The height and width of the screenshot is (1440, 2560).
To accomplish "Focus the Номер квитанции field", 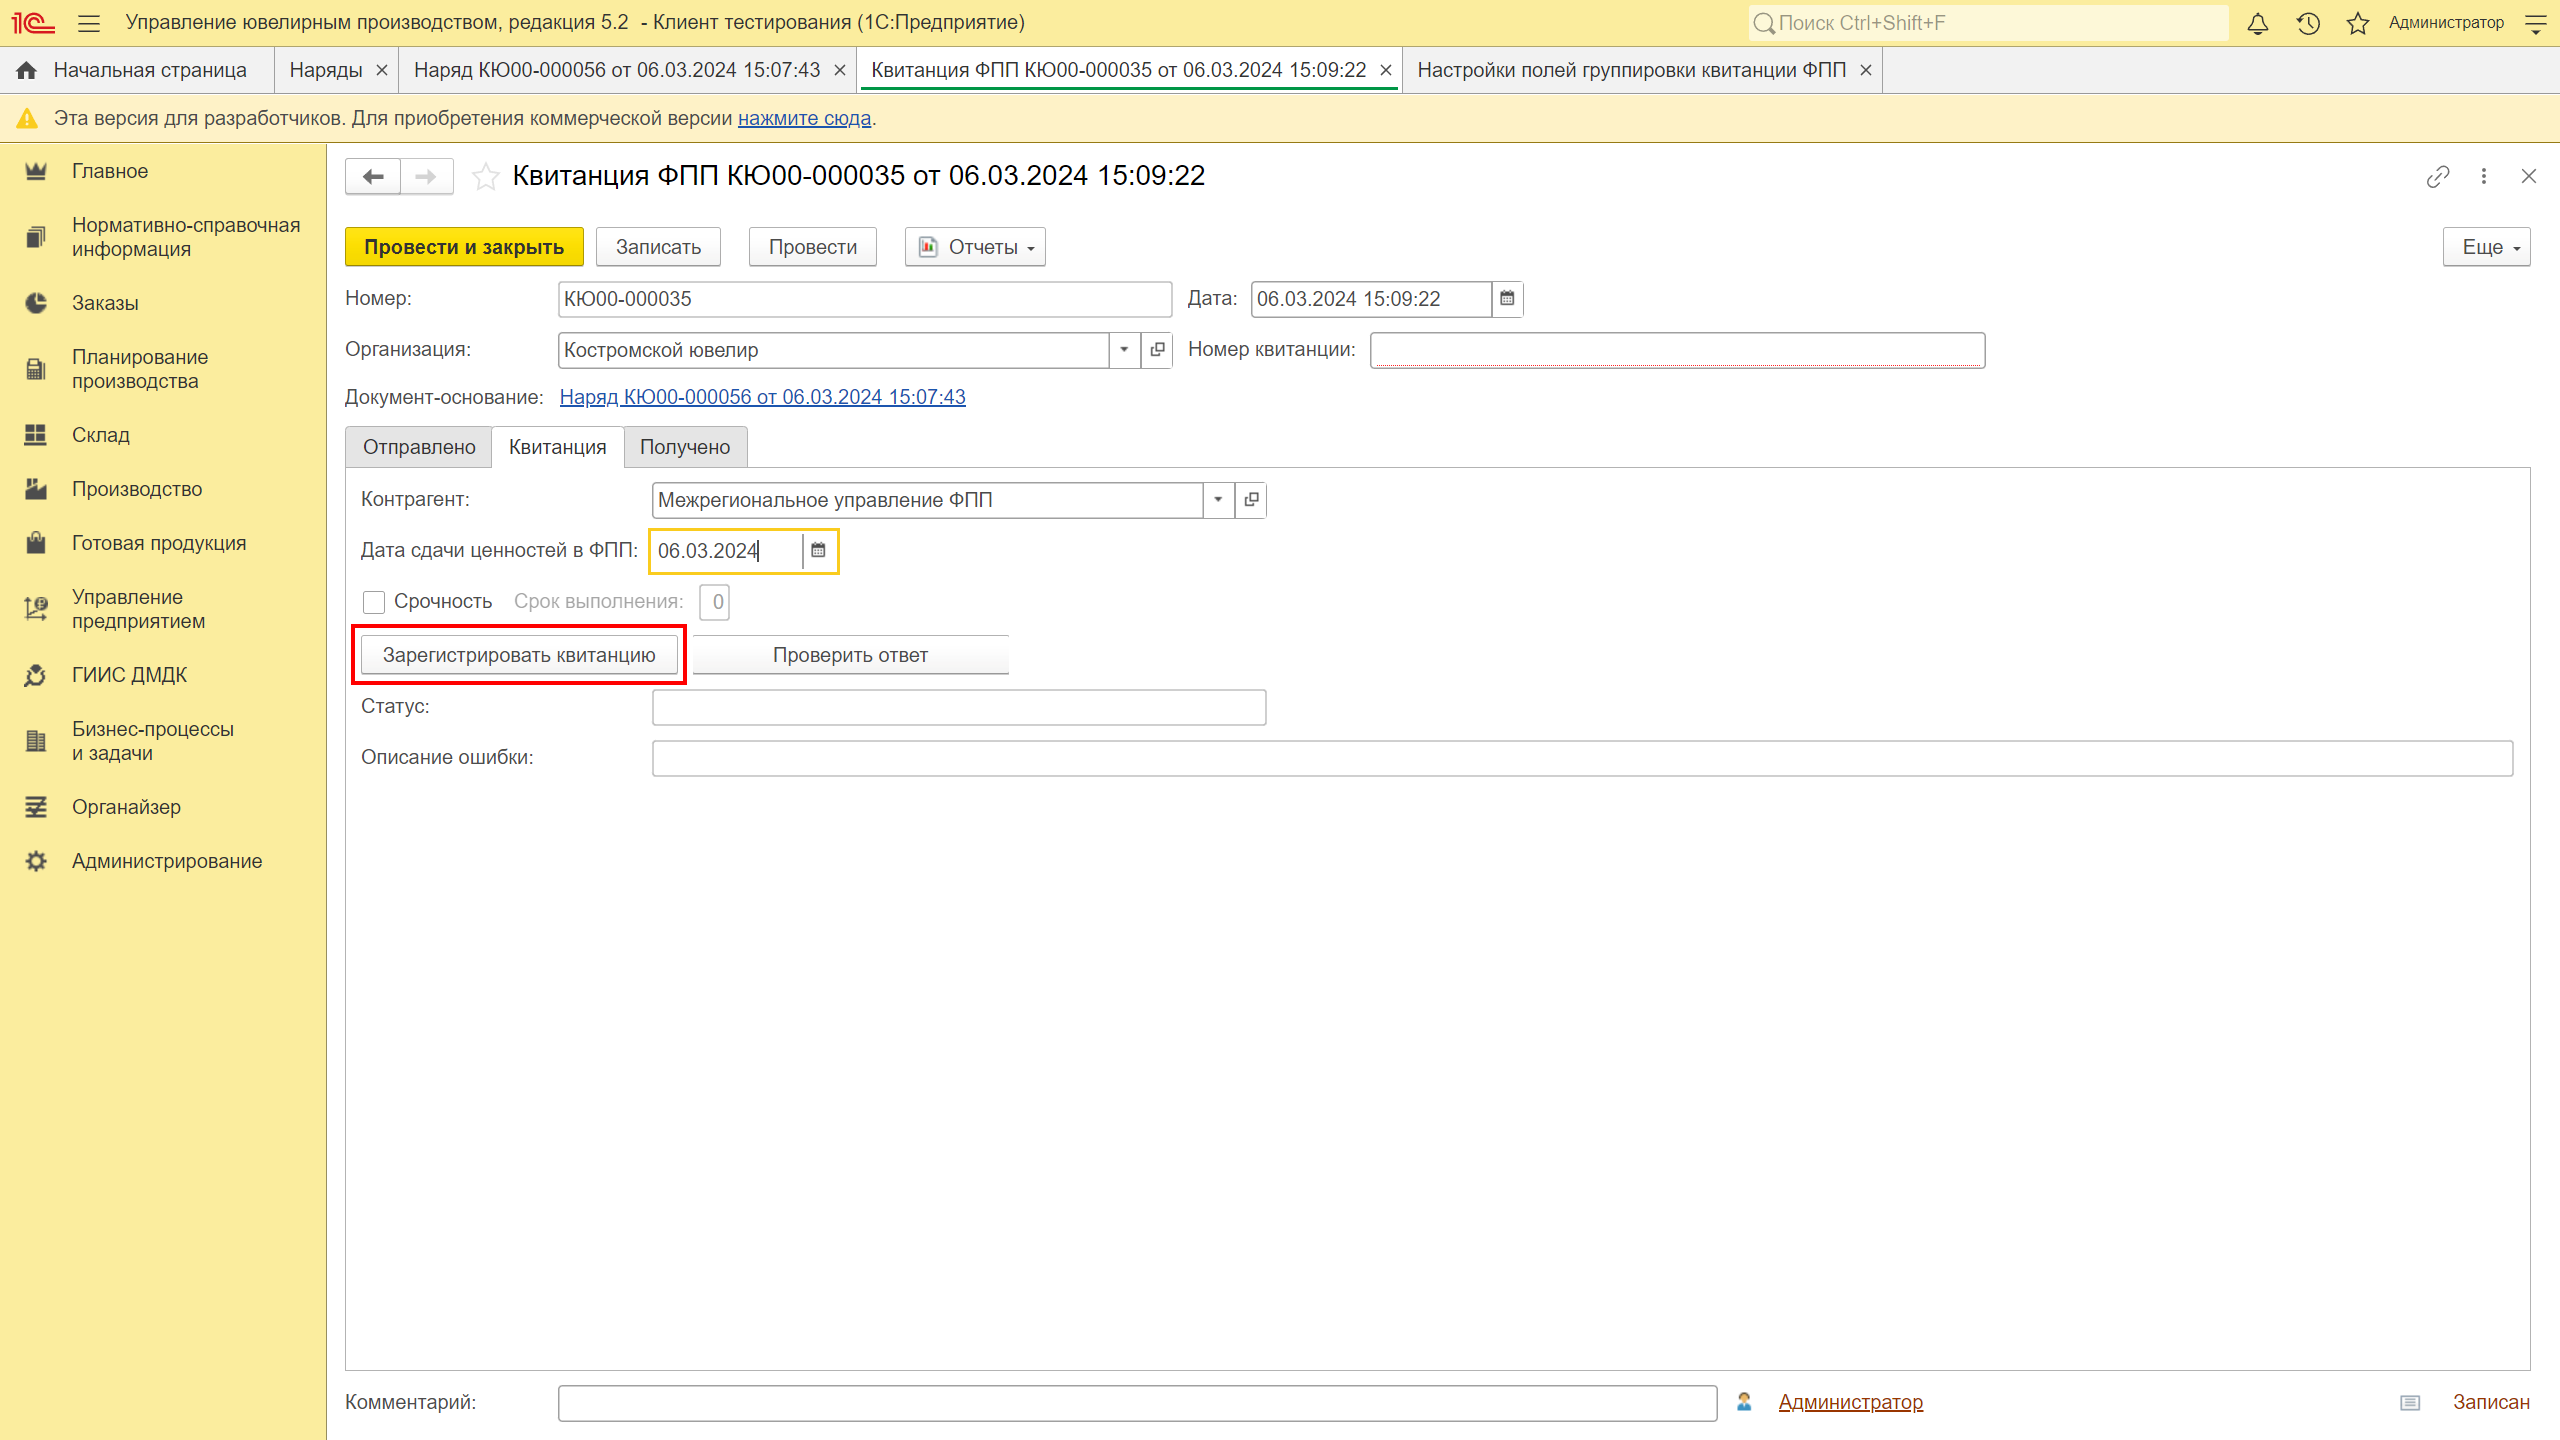I will tap(1677, 350).
